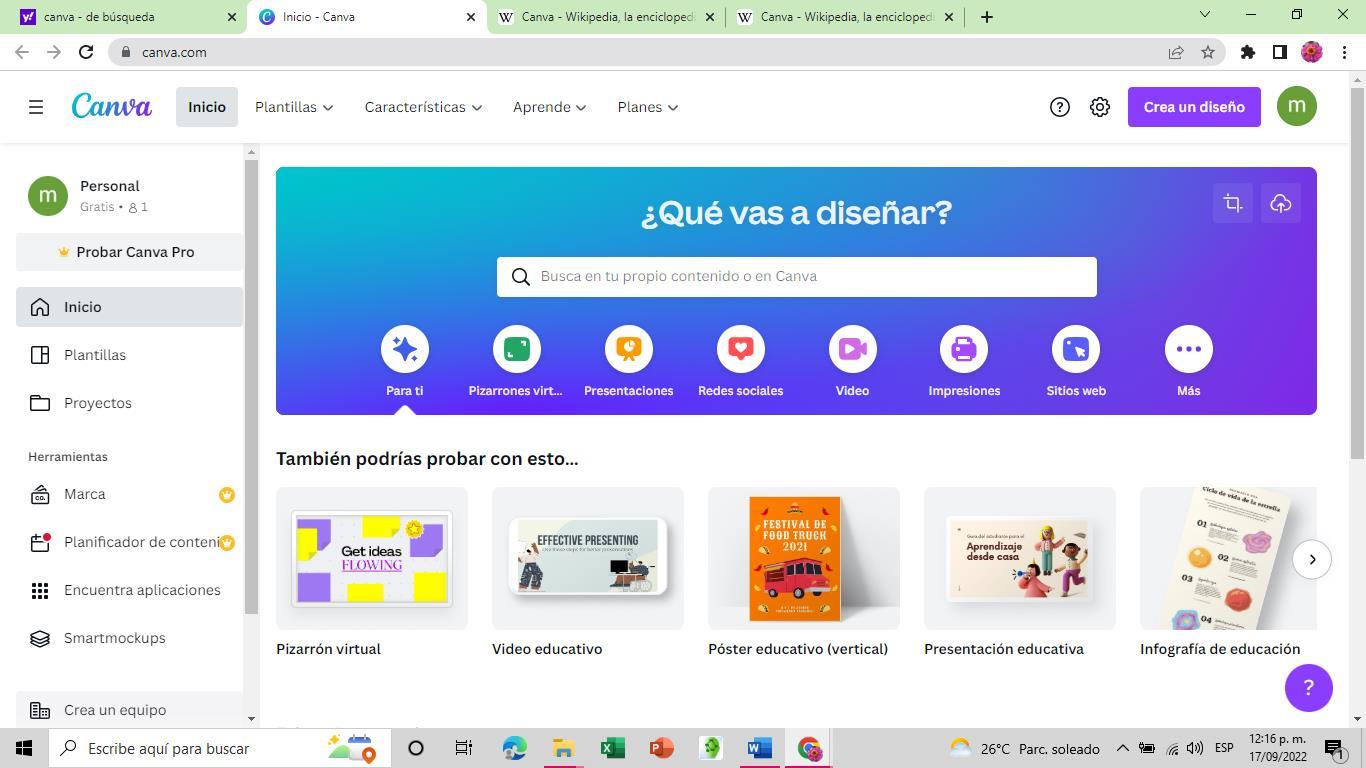Viewport: 1366px width, 768px height.
Task: Open Marca in the sidebar tools
Action: click(x=129, y=494)
